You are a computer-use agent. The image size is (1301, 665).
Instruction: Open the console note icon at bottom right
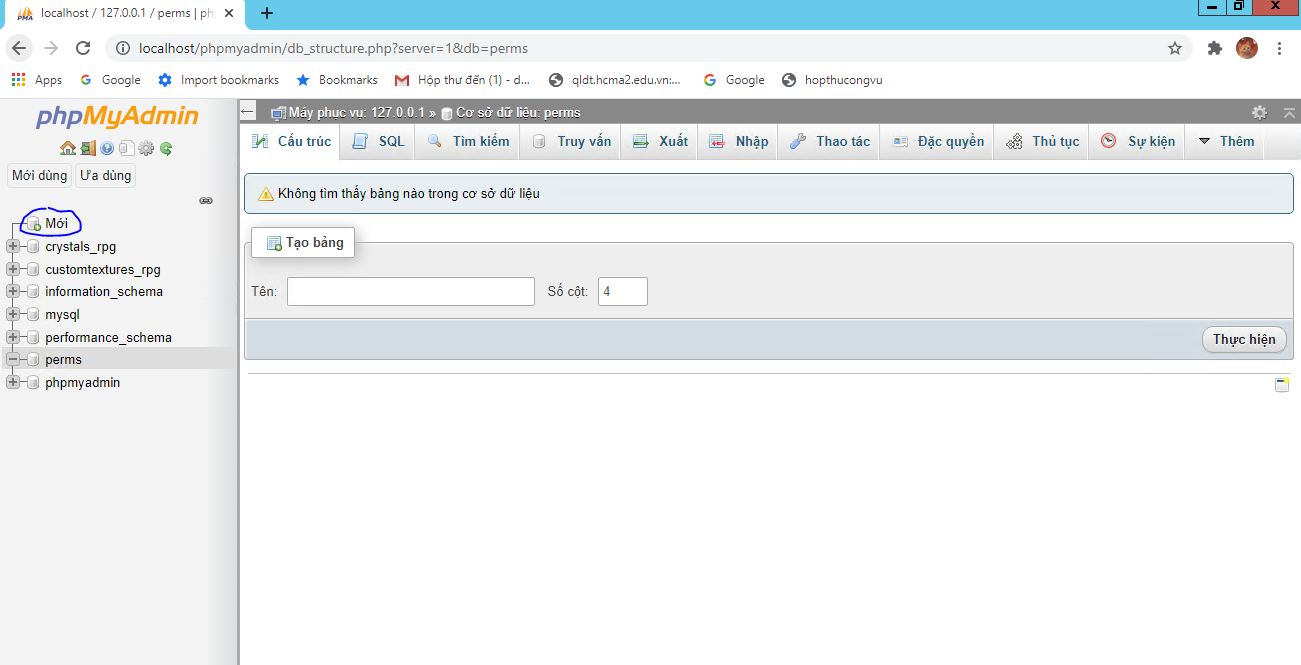point(1282,385)
